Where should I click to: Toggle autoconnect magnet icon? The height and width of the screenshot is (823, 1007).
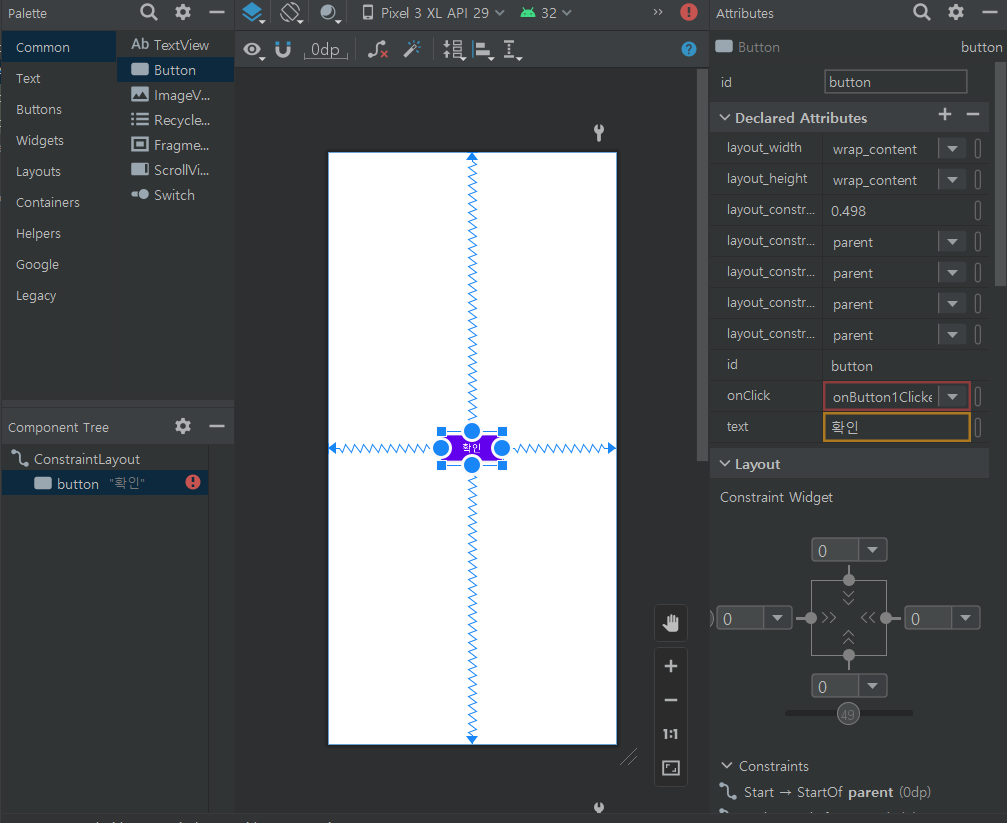click(283, 49)
